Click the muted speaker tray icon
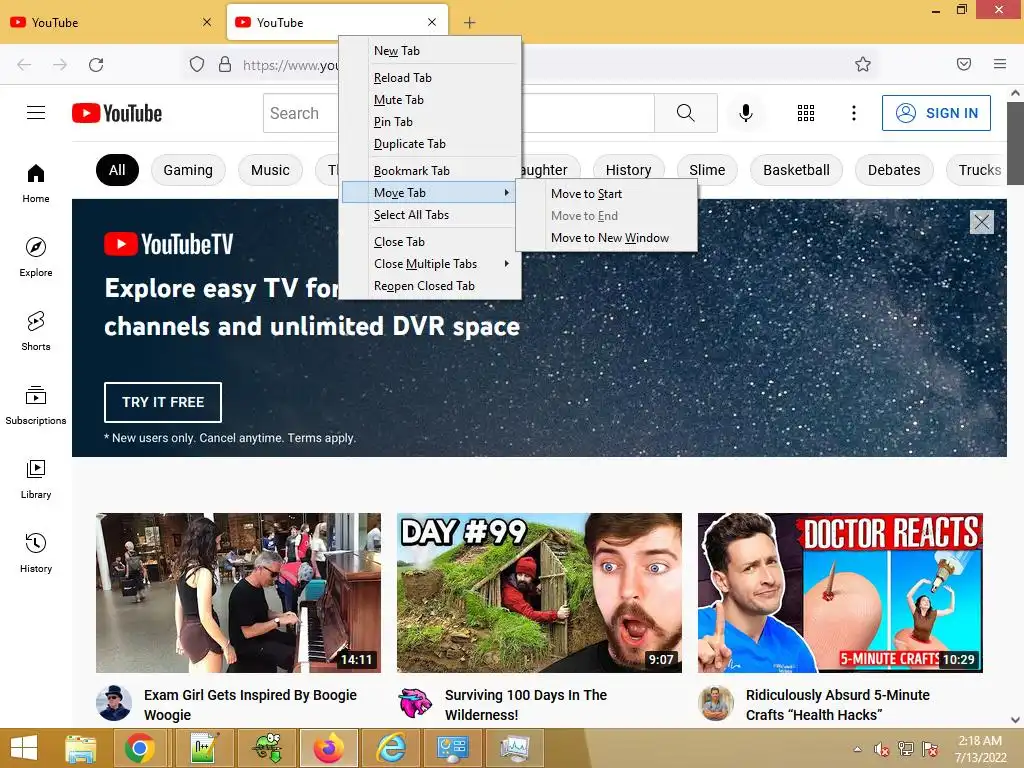Viewport: 1024px width, 768px height. 881,749
